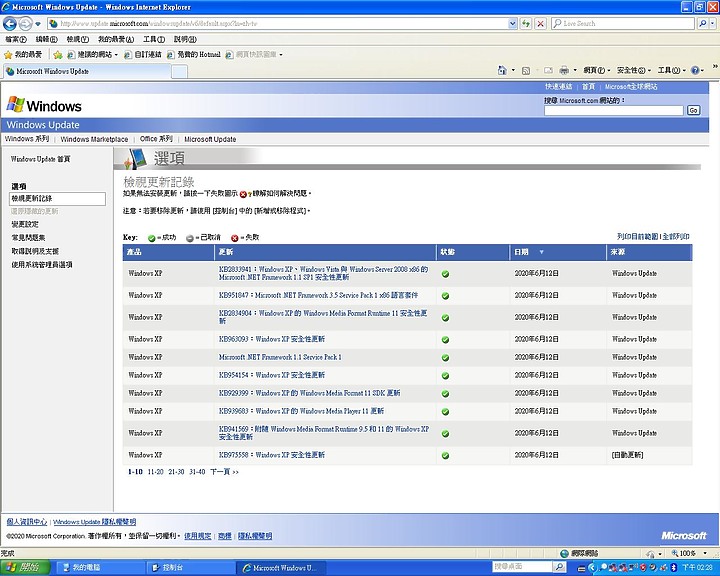Image resolution: width=720 pixels, height=576 pixels.
Task: Click the red failure icon in the instructions
Action: click(243, 194)
